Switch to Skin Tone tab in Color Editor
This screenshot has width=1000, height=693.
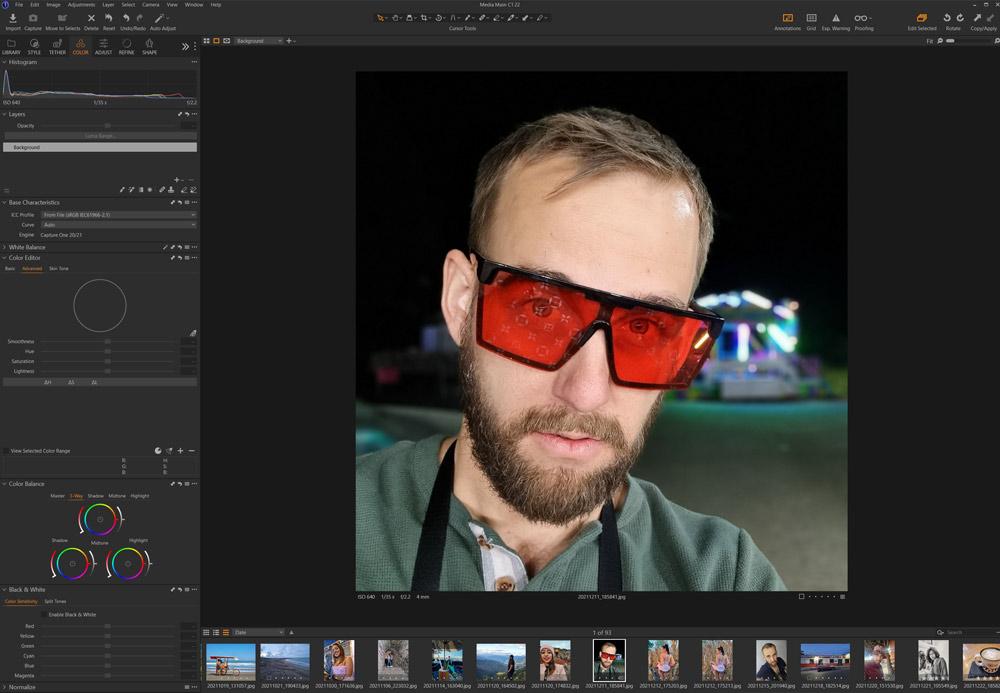pyautogui.click(x=58, y=269)
